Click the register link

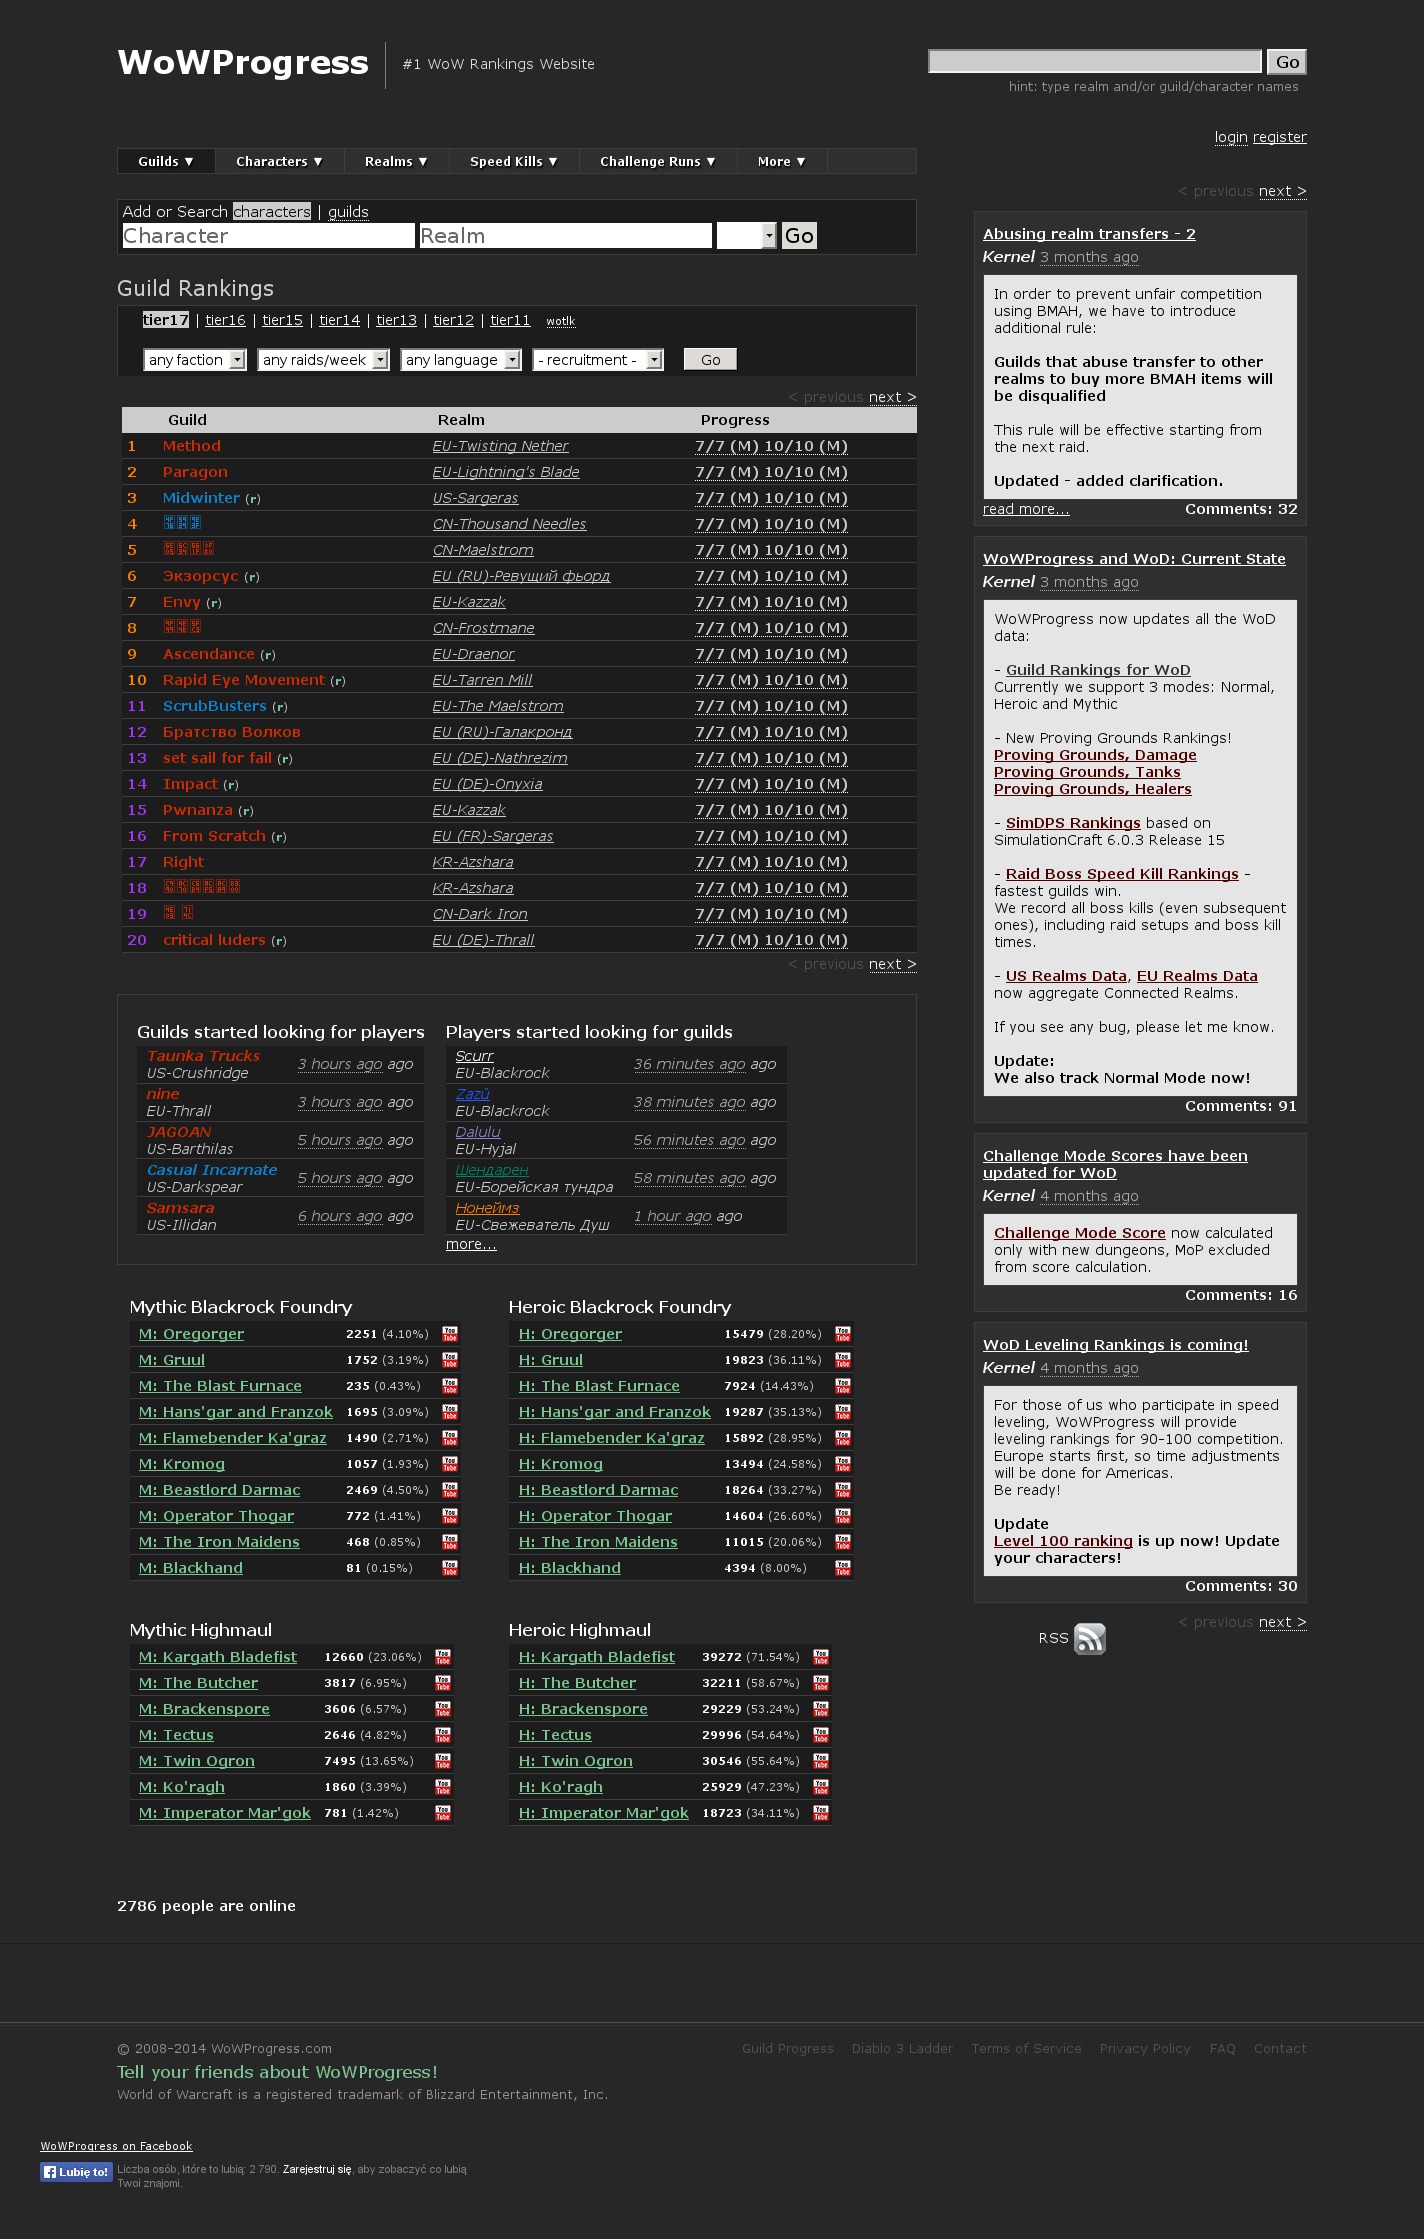tap(1279, 137)
